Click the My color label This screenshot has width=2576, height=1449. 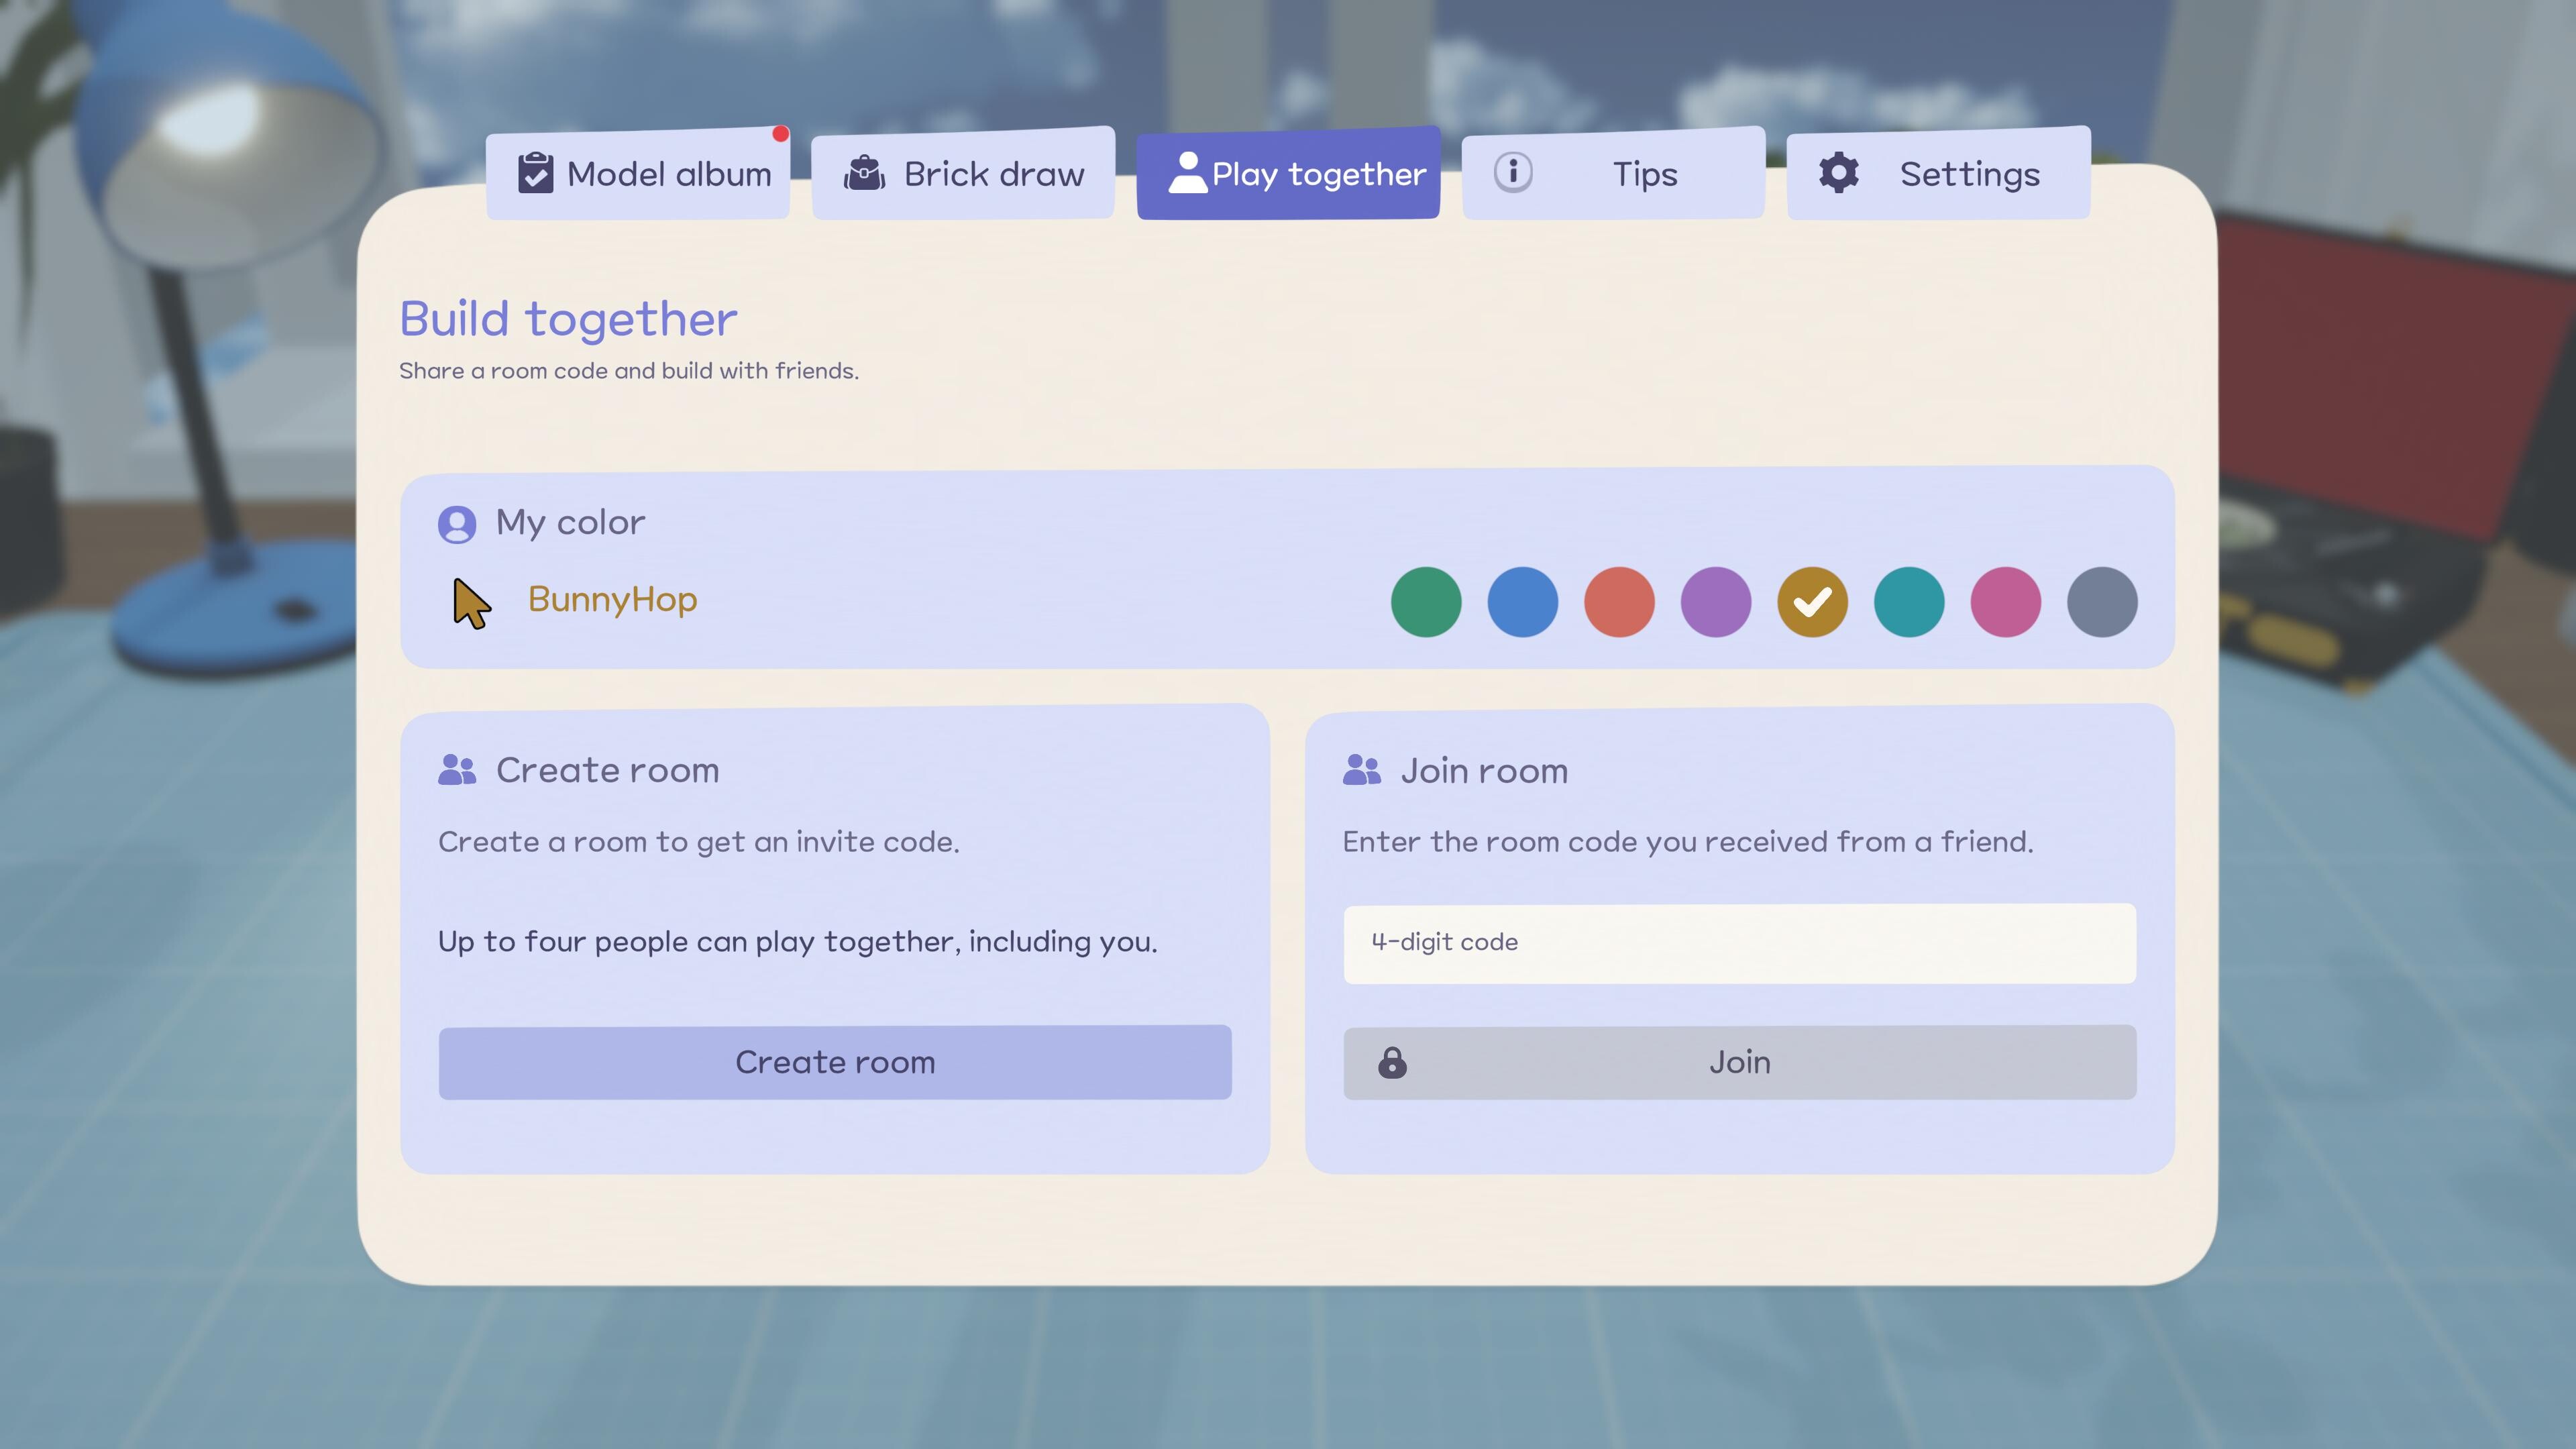(x=571, y=523)
